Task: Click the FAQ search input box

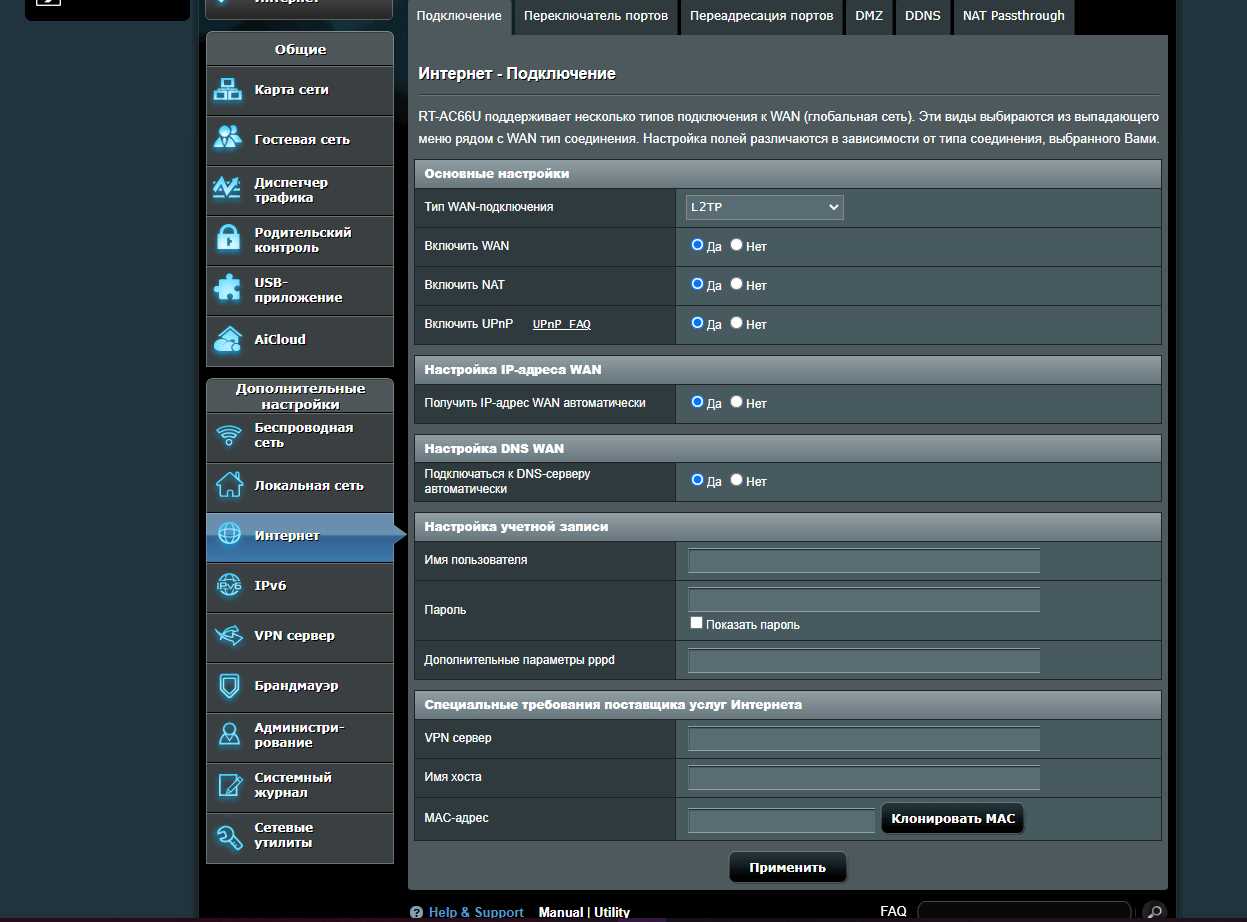Action: coord(1024,911)
